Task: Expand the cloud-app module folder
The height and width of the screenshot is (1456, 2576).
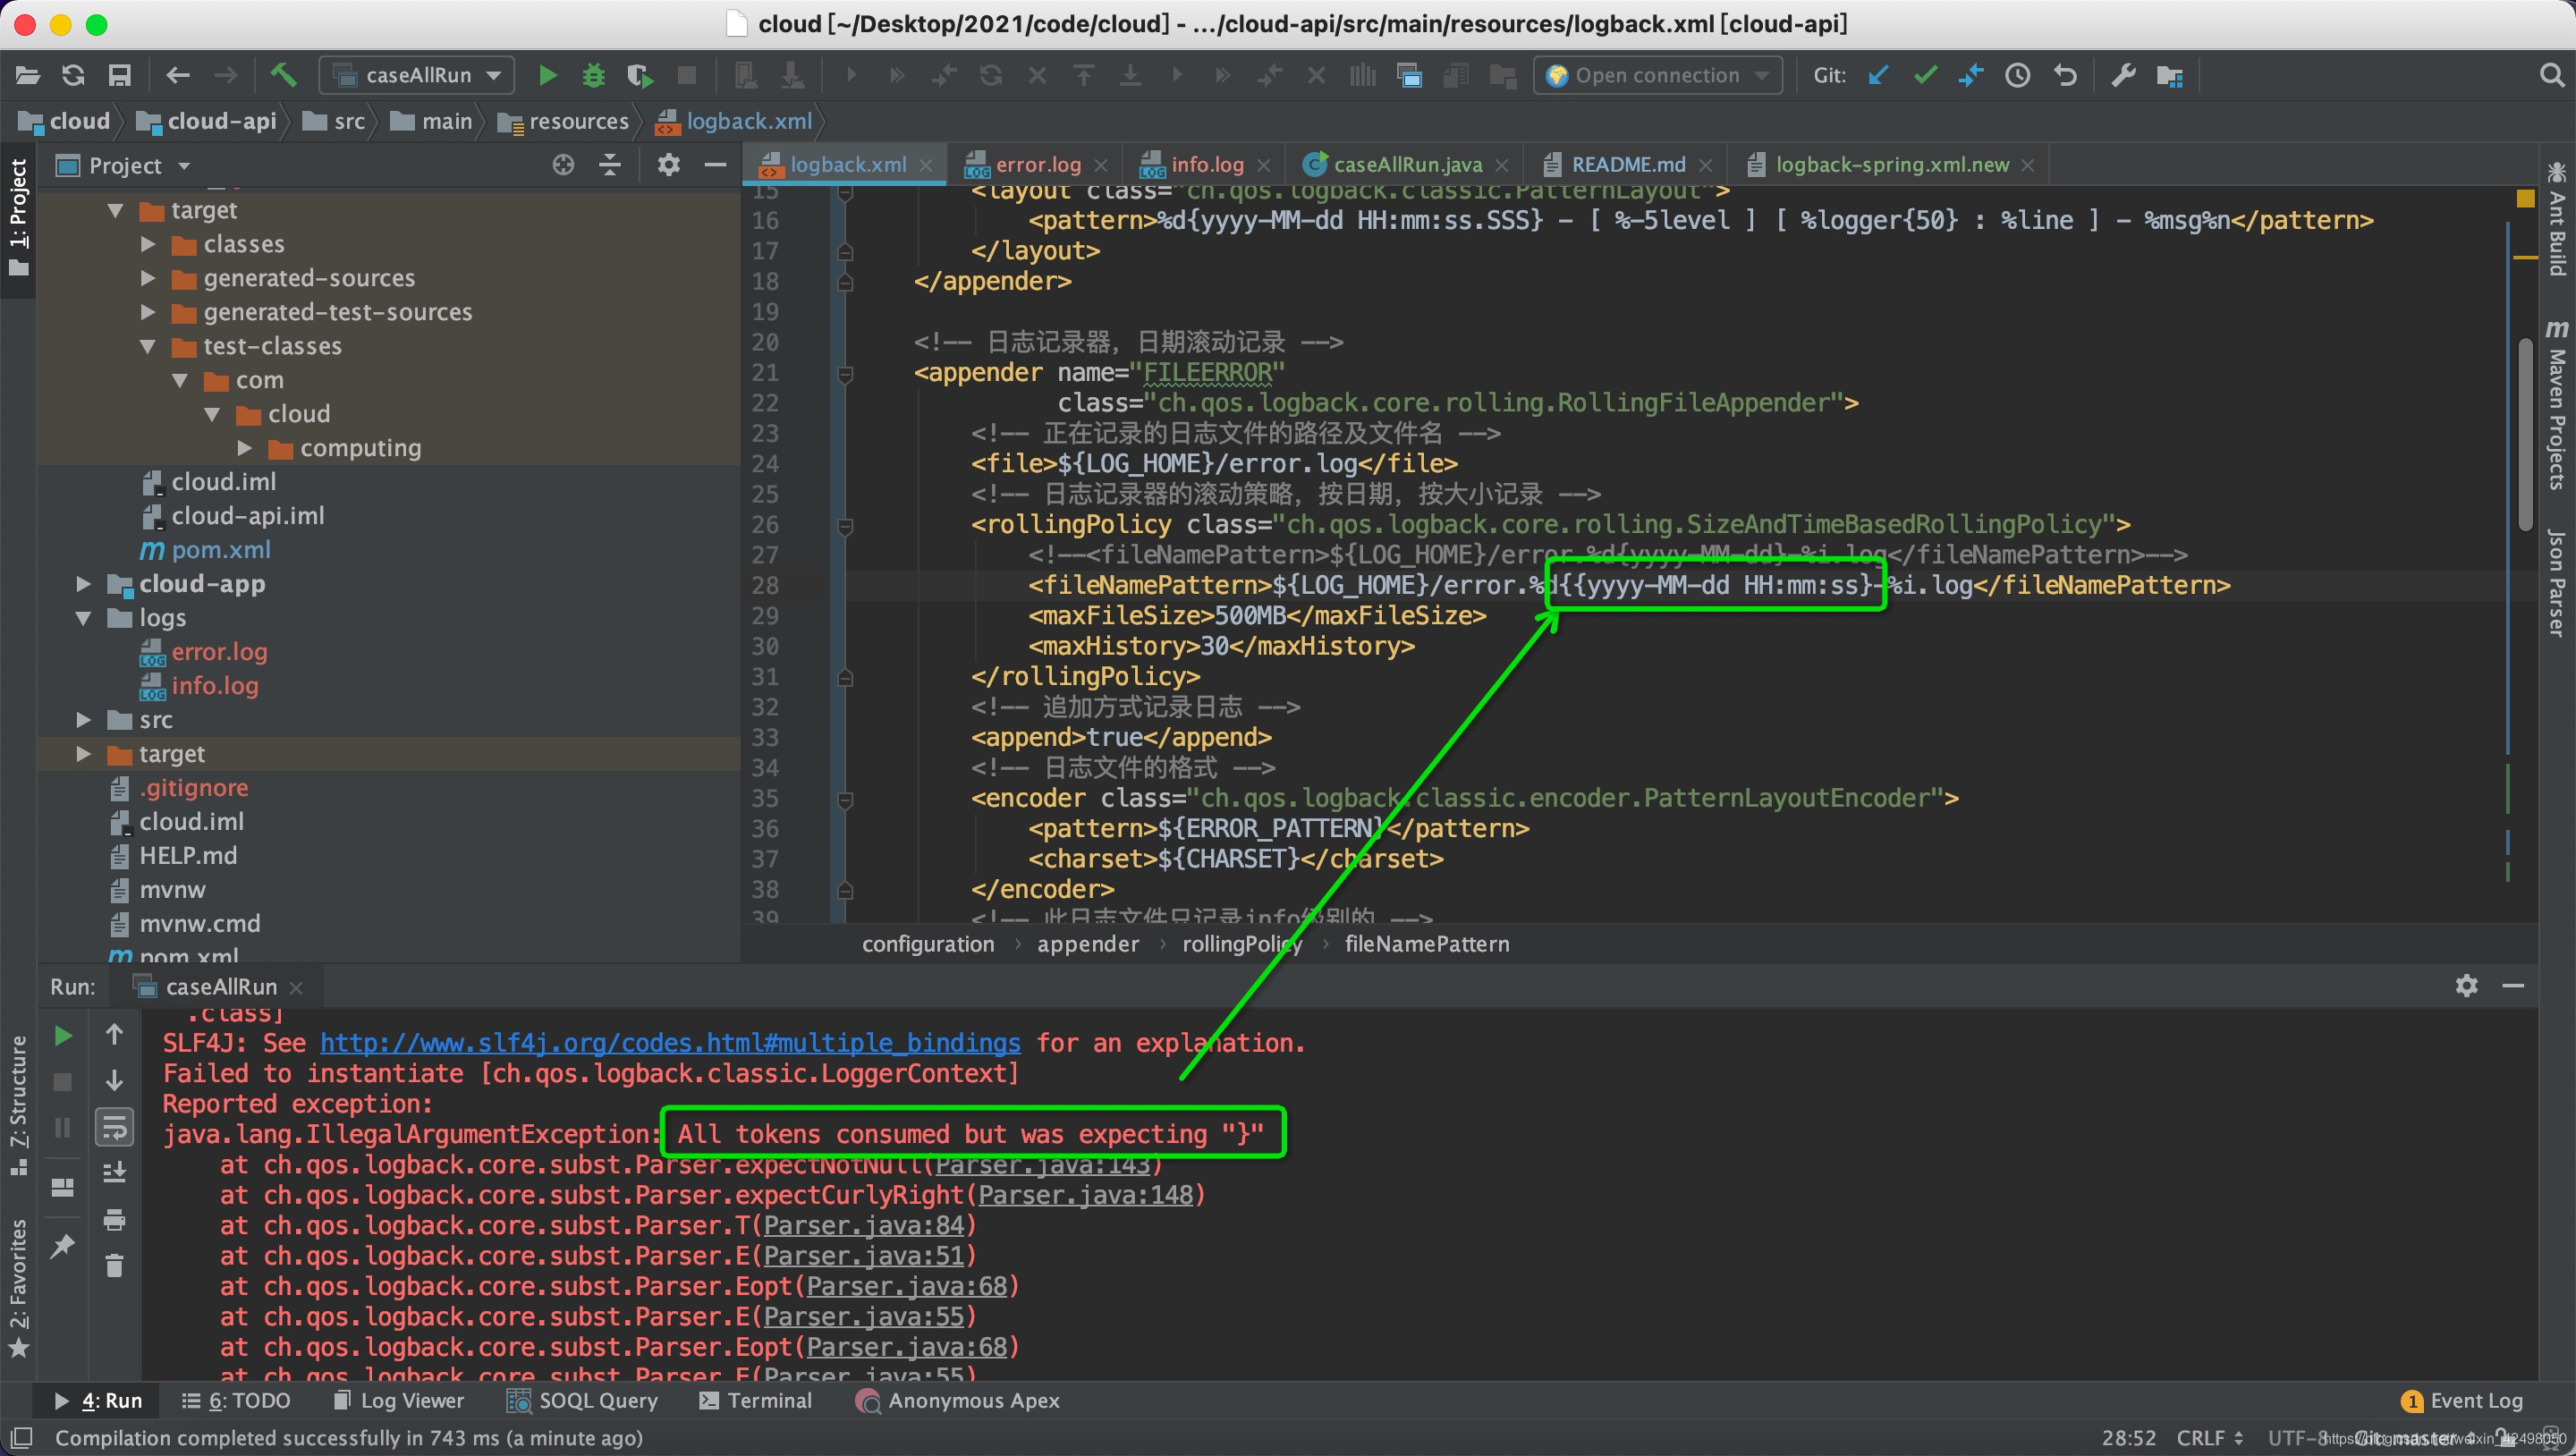Action: pos(84,584)
